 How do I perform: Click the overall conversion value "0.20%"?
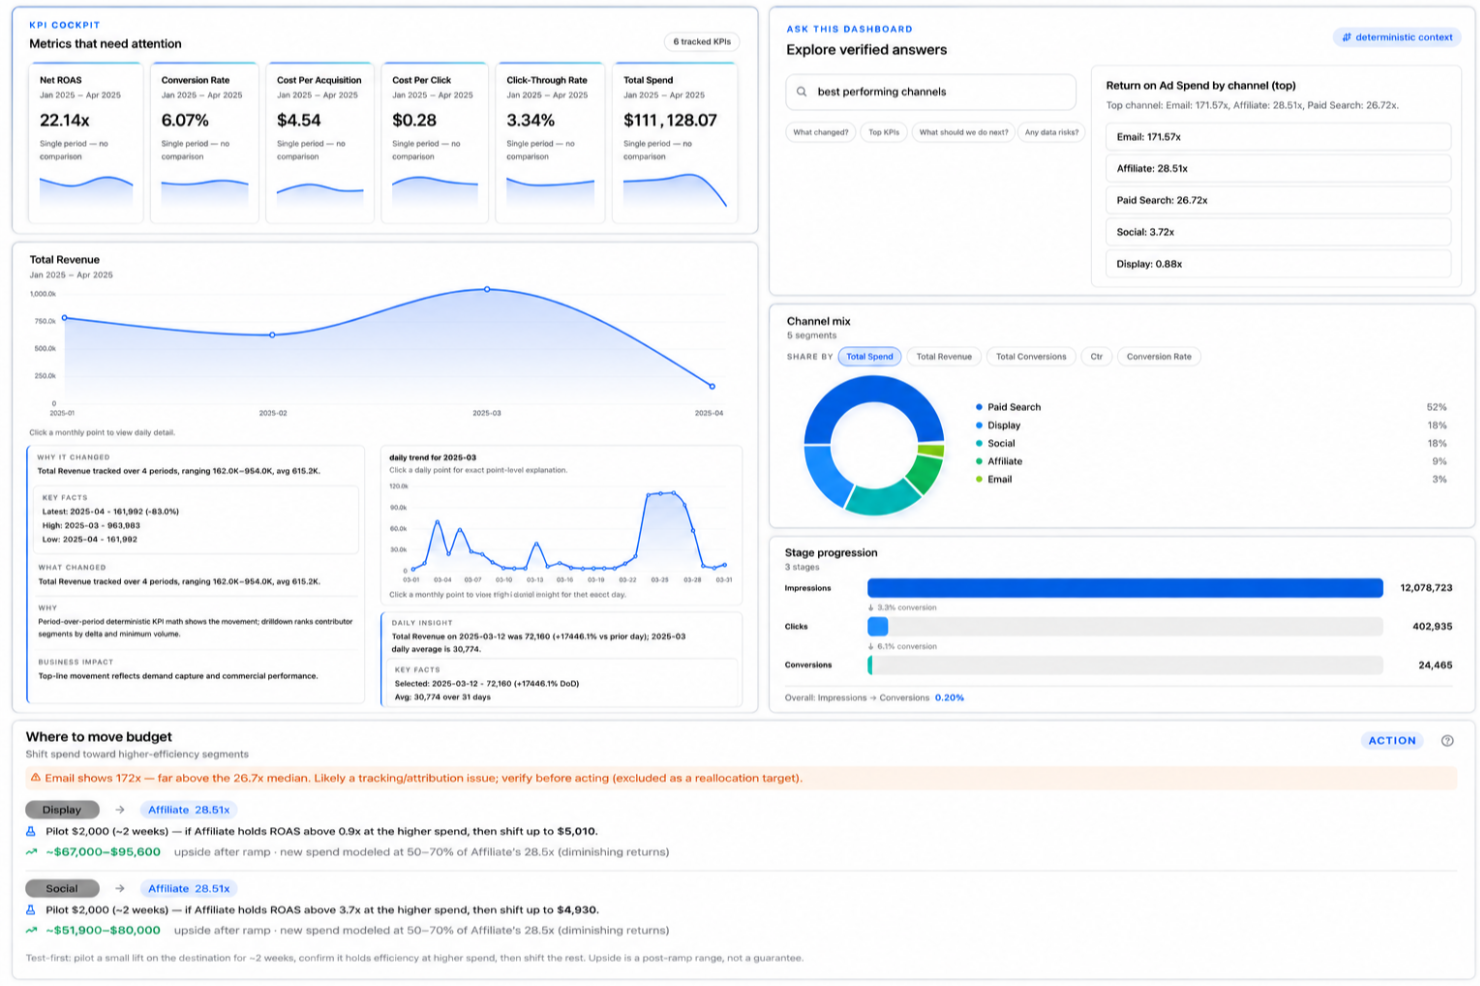click(950, 698)
